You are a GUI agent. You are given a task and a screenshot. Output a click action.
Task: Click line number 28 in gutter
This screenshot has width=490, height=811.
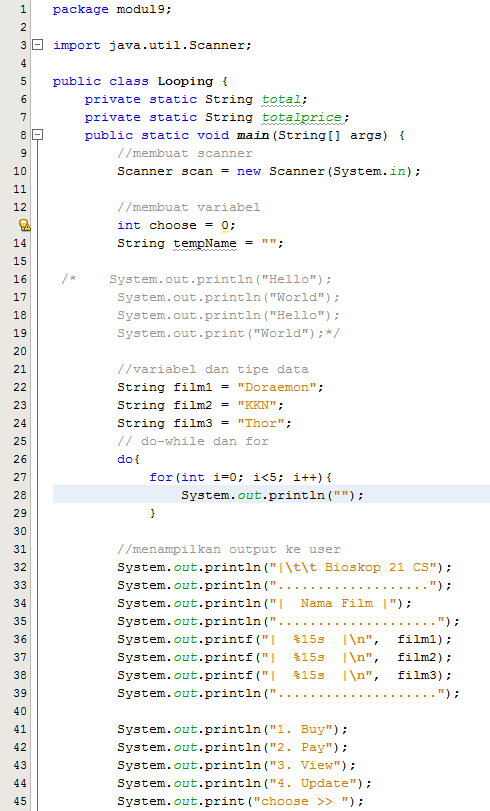[20, 495]
